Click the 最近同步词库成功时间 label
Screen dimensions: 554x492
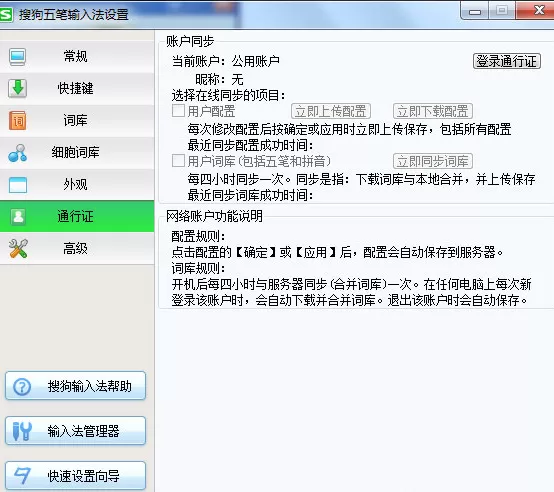[x=250, y=195]
